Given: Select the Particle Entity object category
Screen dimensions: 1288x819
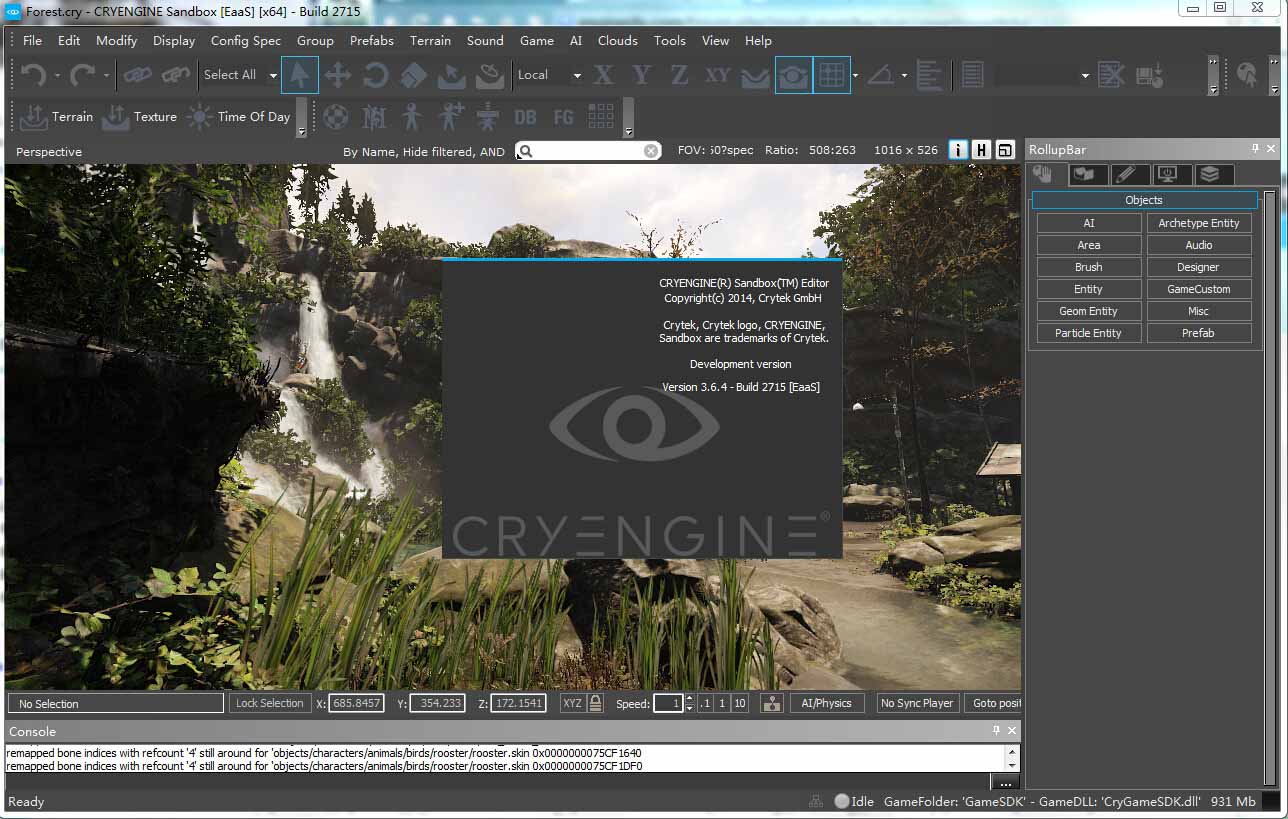Looking at the screenshot, I should coord(1088,333).
